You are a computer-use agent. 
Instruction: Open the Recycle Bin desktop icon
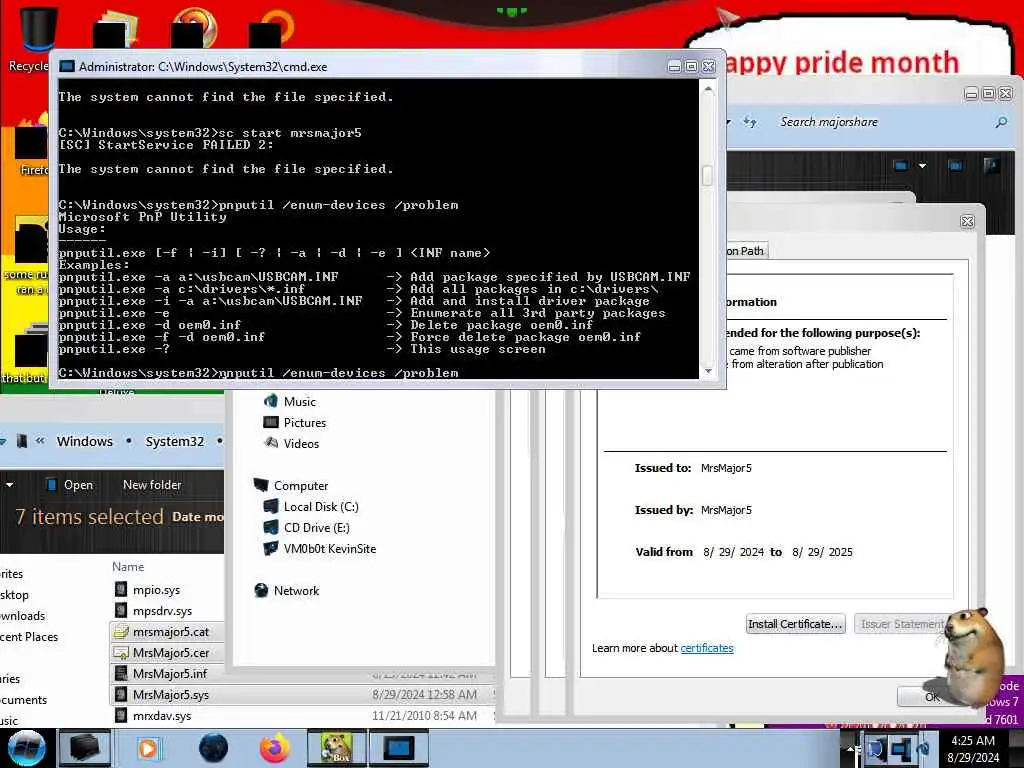pyautogui.click(x=38, y=38)
